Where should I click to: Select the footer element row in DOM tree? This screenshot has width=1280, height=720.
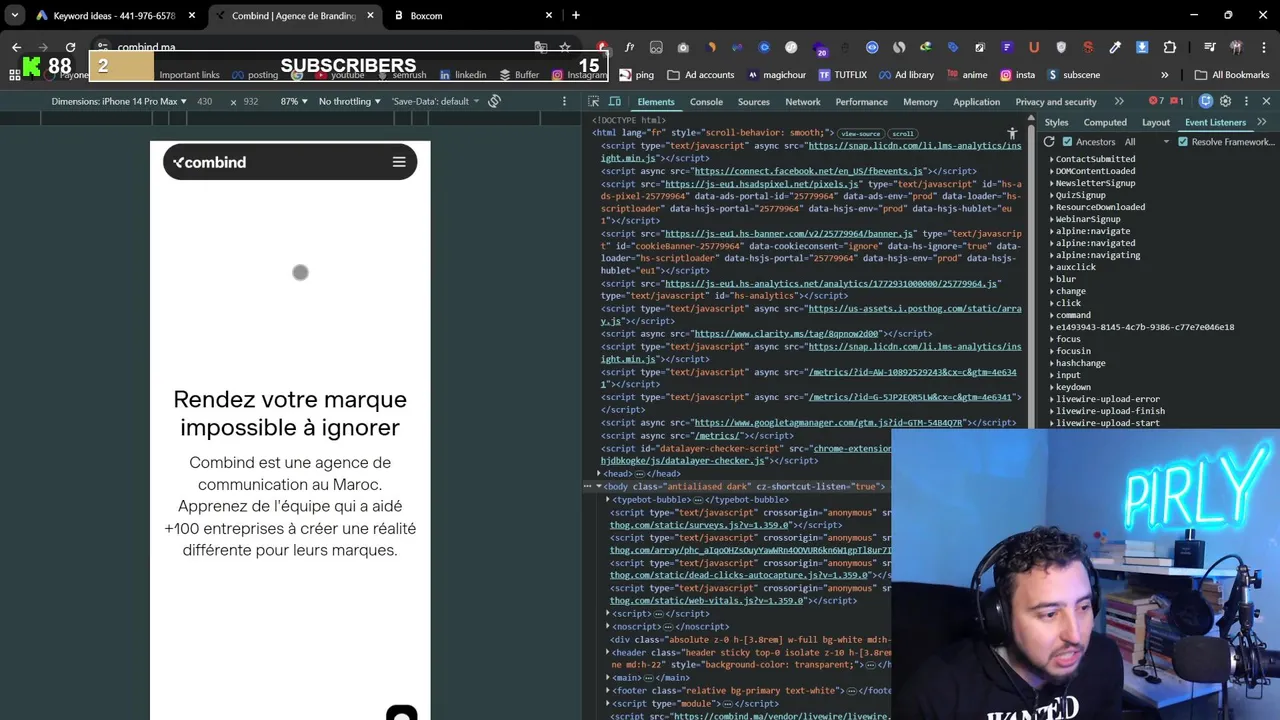coord(748,690)
